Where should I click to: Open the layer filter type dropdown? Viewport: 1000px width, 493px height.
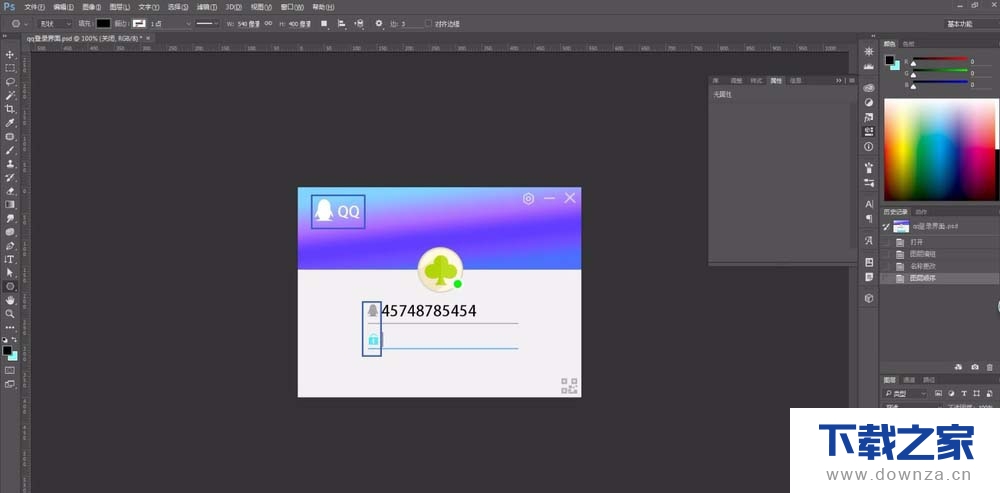coord(905,394)
